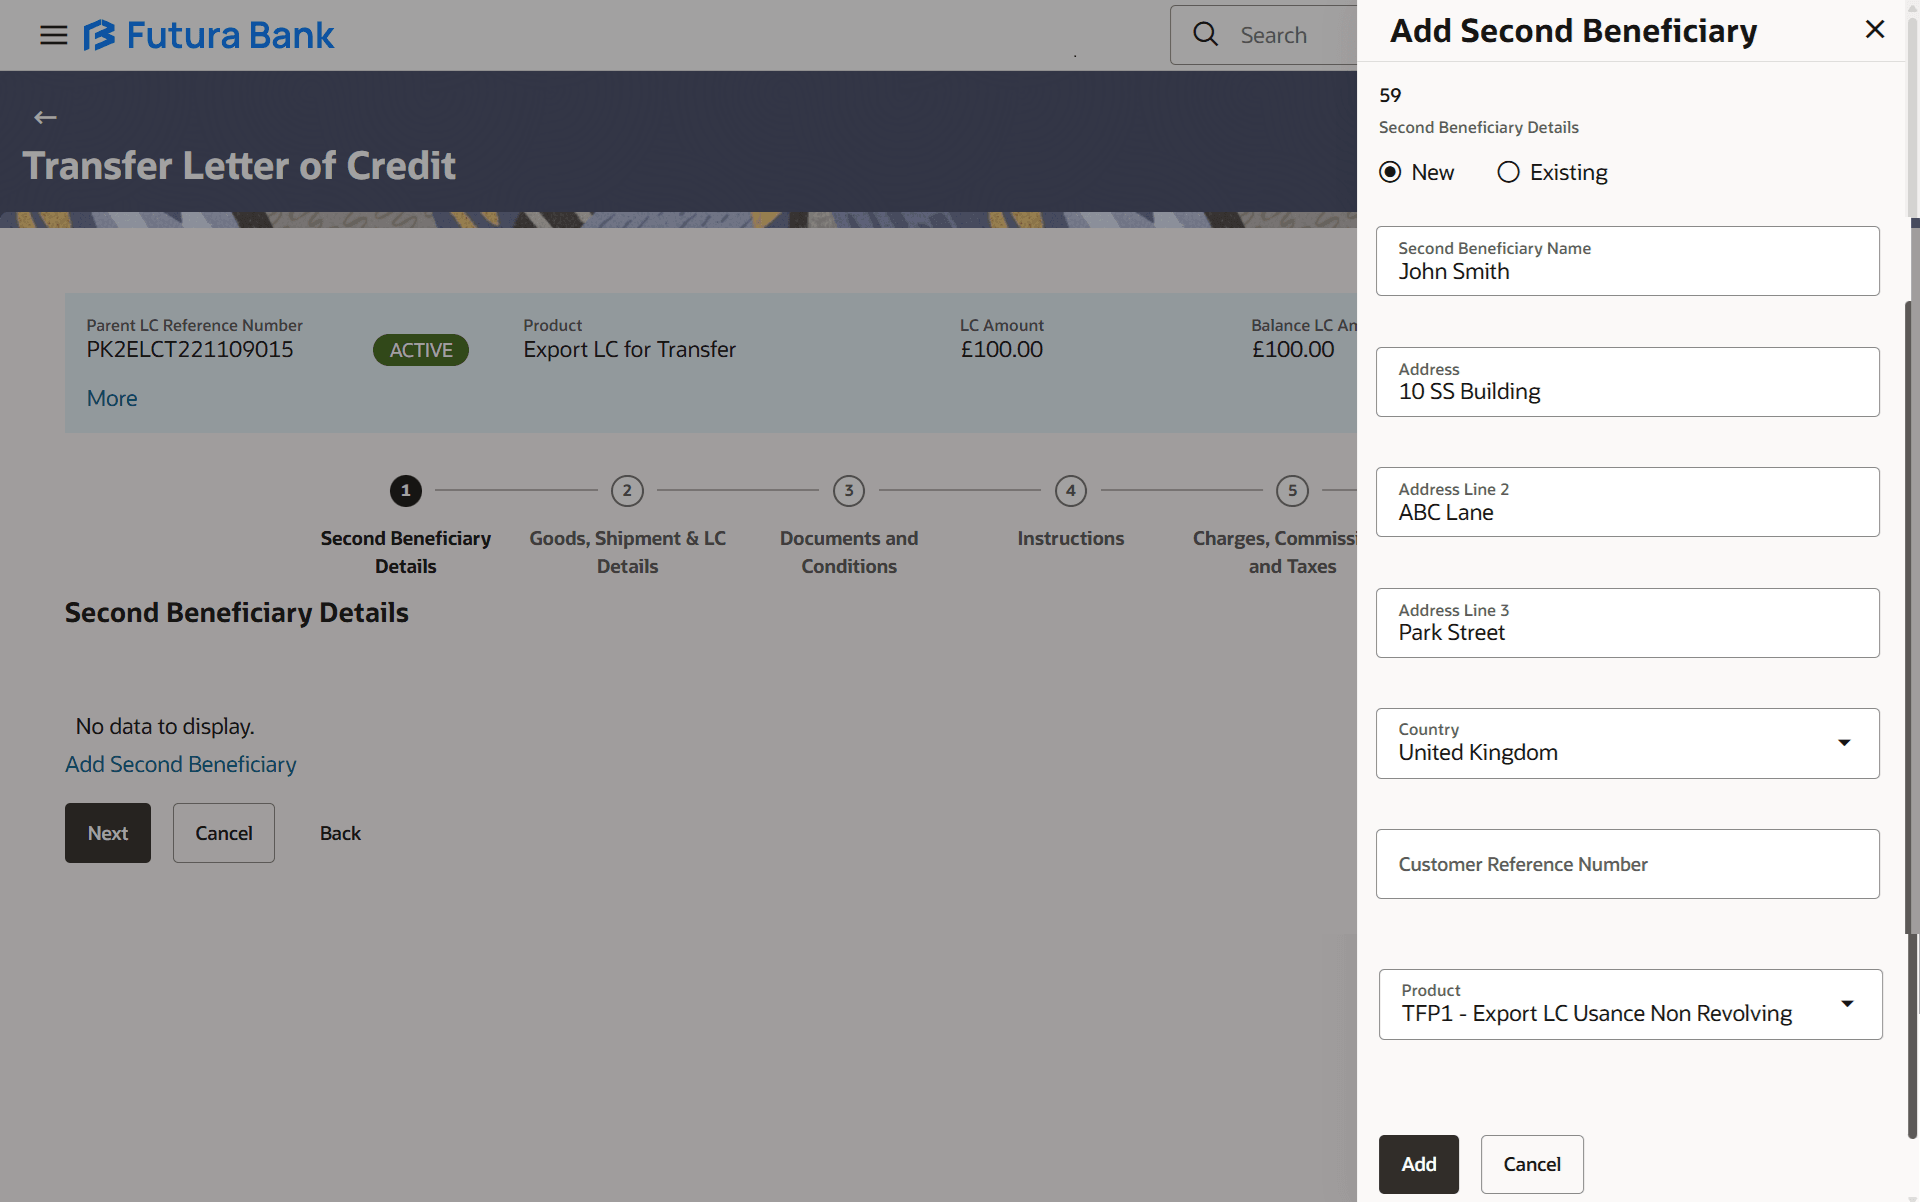Click the Second Beneficiary Name field
The width and height of the screenshot is (1920, 1202).
1627,262
